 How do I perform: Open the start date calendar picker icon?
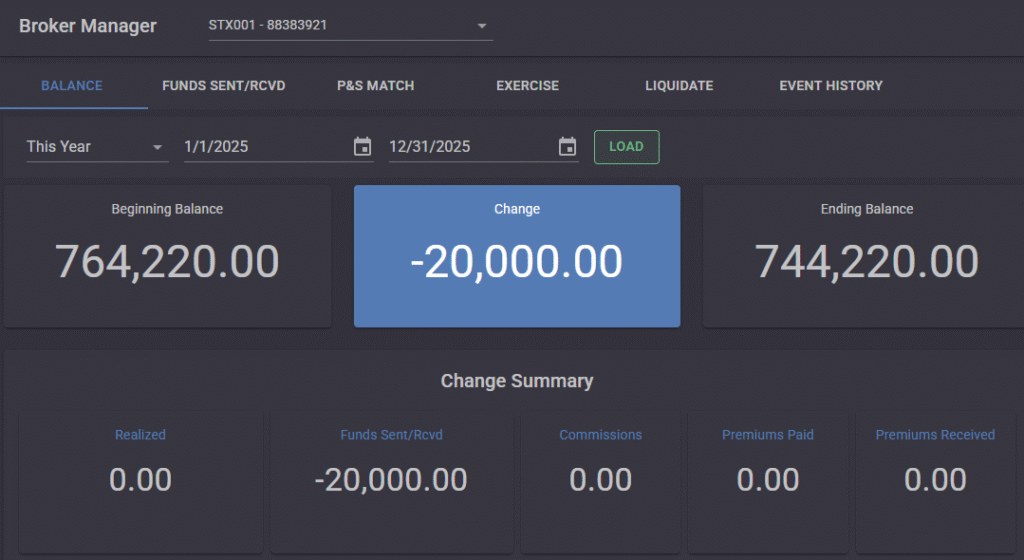(362, 146)
